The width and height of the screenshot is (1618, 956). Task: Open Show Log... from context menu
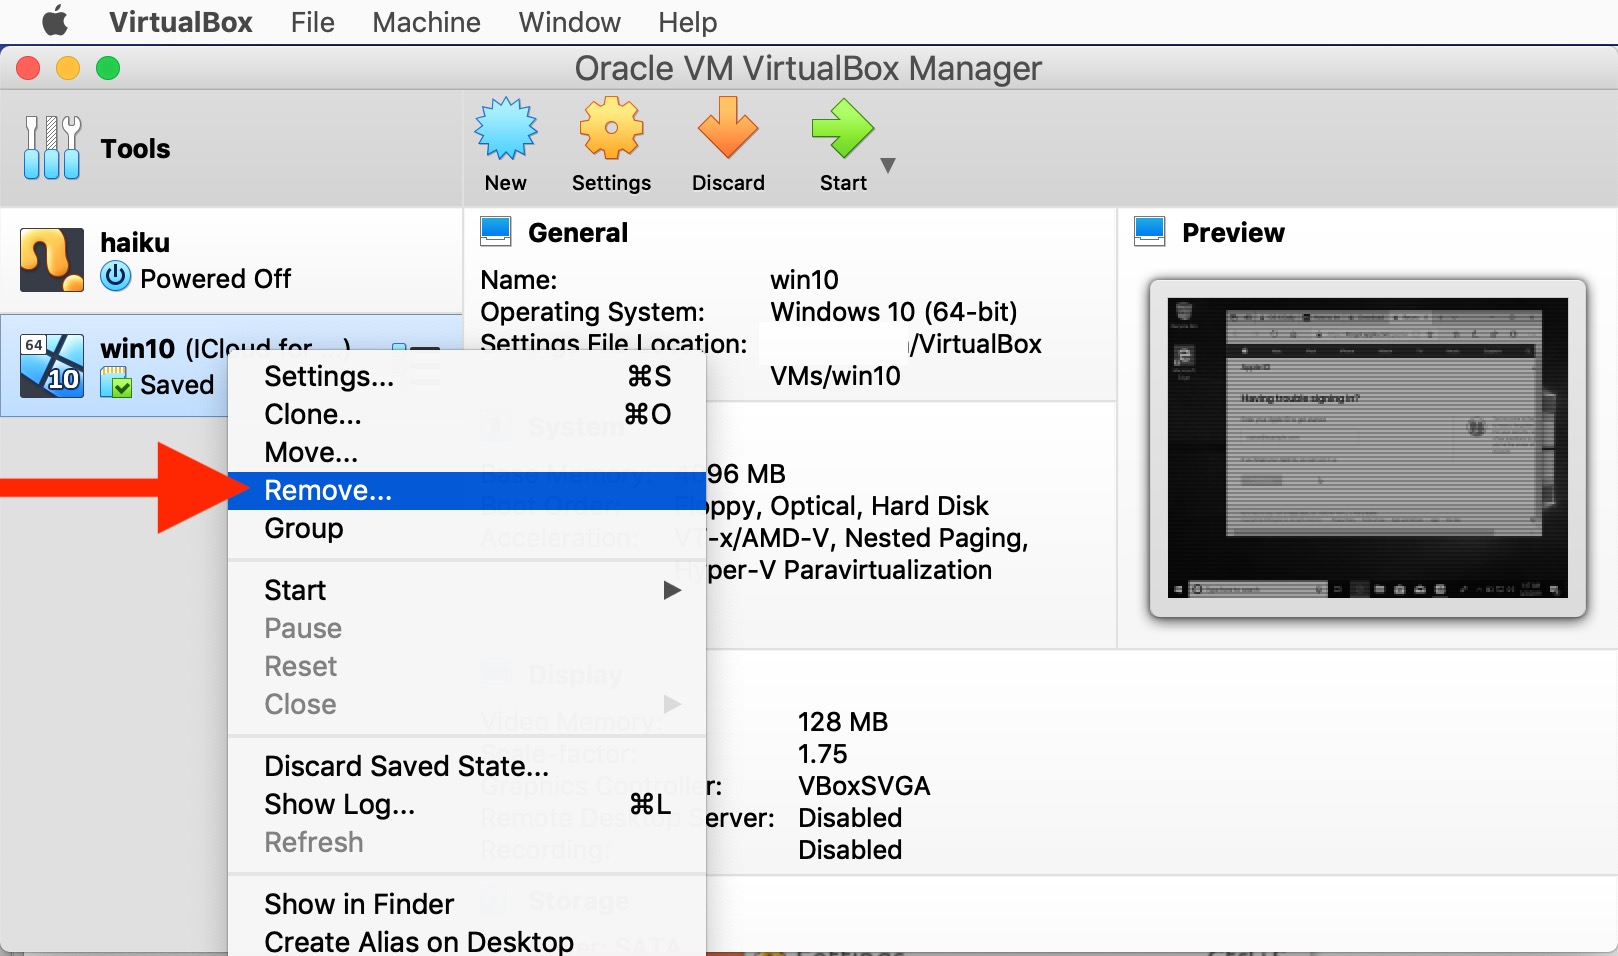(x=339, y=805)
